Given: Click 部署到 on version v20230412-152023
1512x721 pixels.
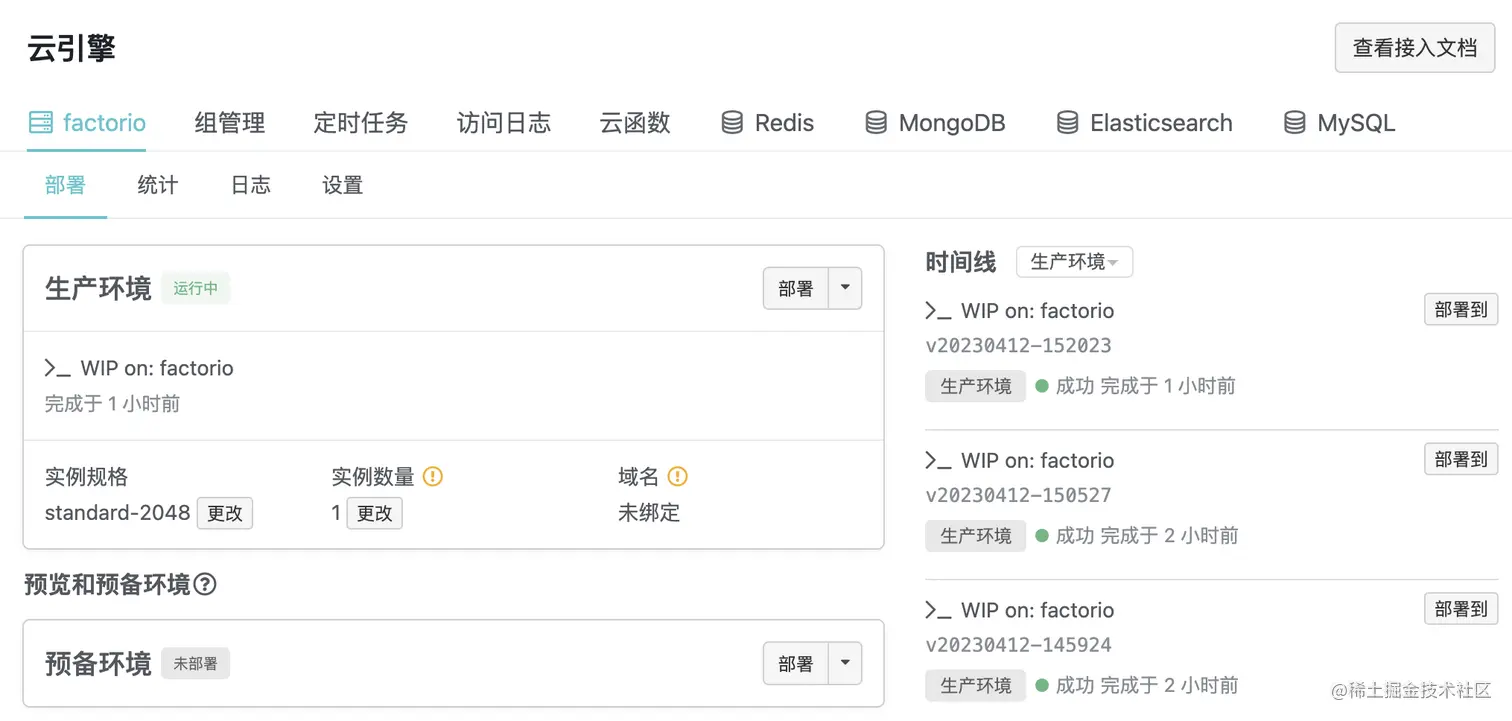Looking at the screenshot, I should click(1460, 310).
